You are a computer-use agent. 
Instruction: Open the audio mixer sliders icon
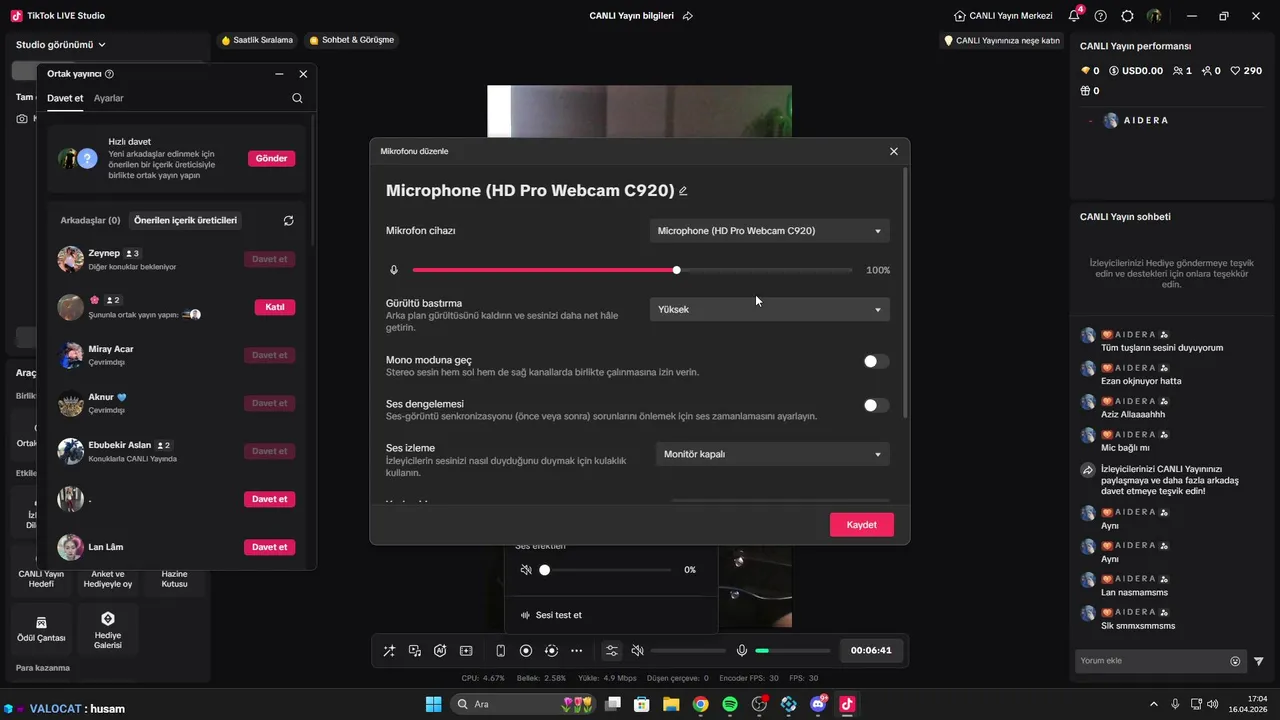coord(612,651)
